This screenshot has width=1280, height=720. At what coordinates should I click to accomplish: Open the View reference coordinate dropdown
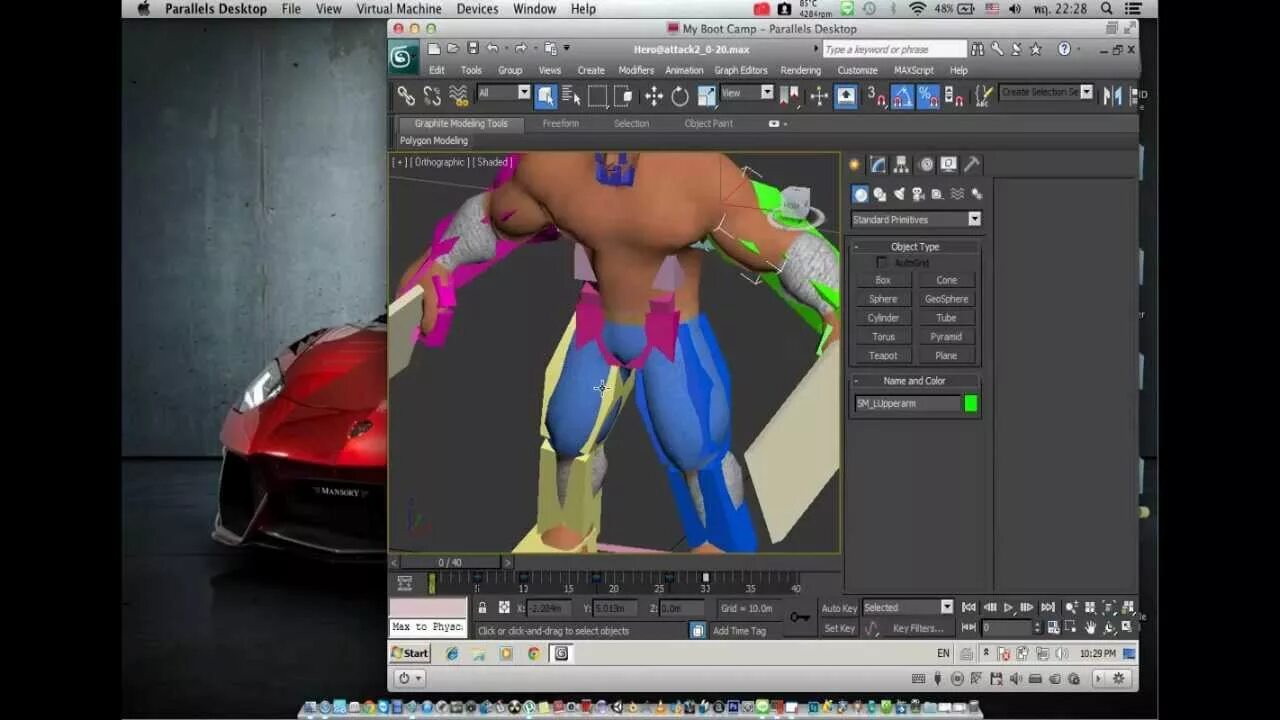[747, 92]
